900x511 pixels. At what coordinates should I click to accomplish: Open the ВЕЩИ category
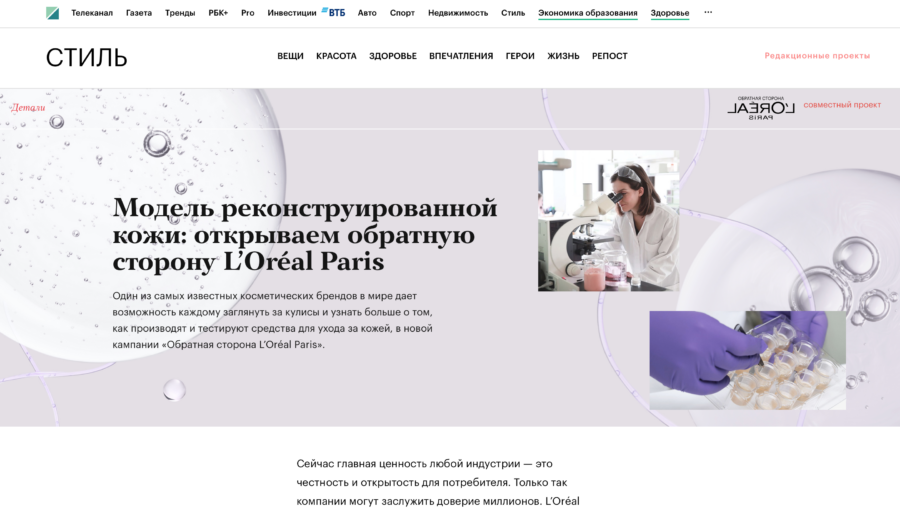(290, 56)
